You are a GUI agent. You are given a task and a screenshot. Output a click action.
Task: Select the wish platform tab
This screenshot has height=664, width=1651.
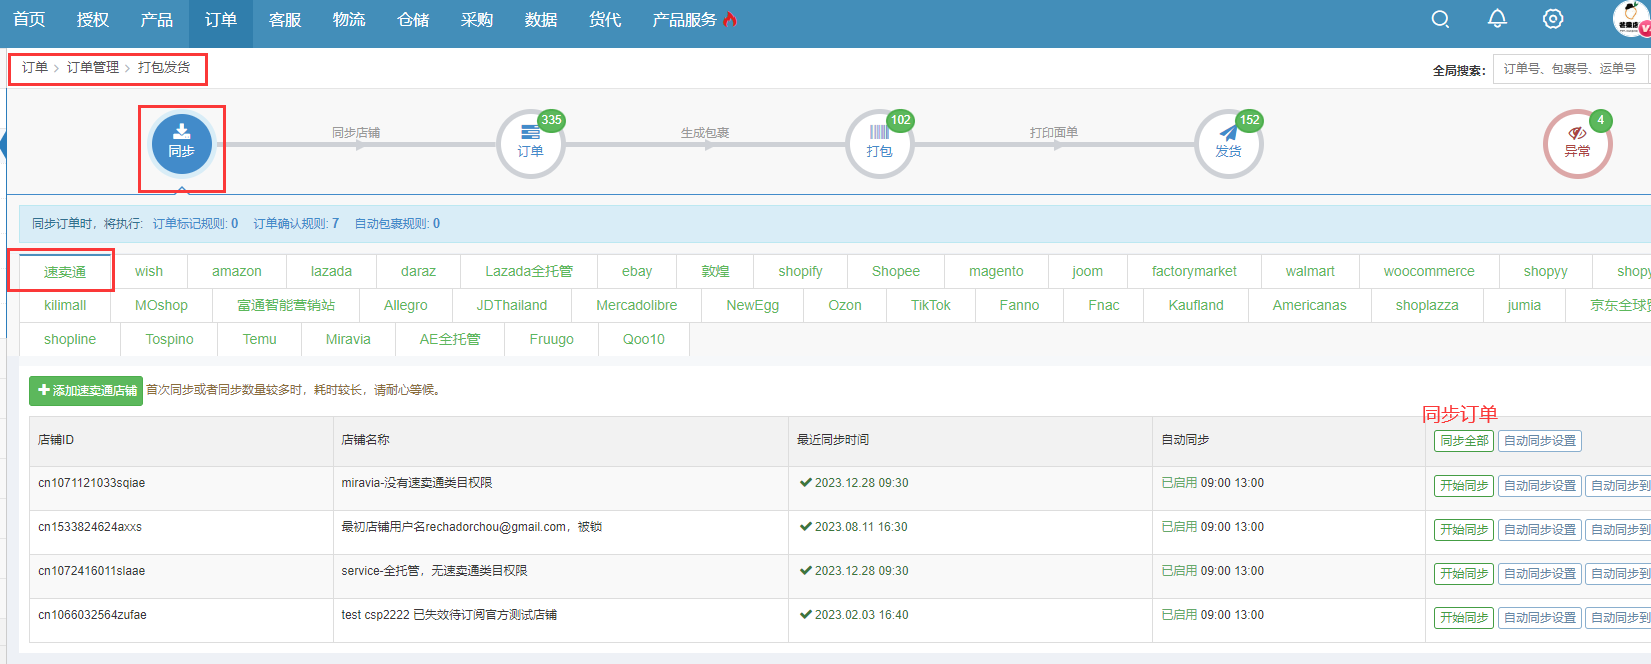(x=149, y=271)
